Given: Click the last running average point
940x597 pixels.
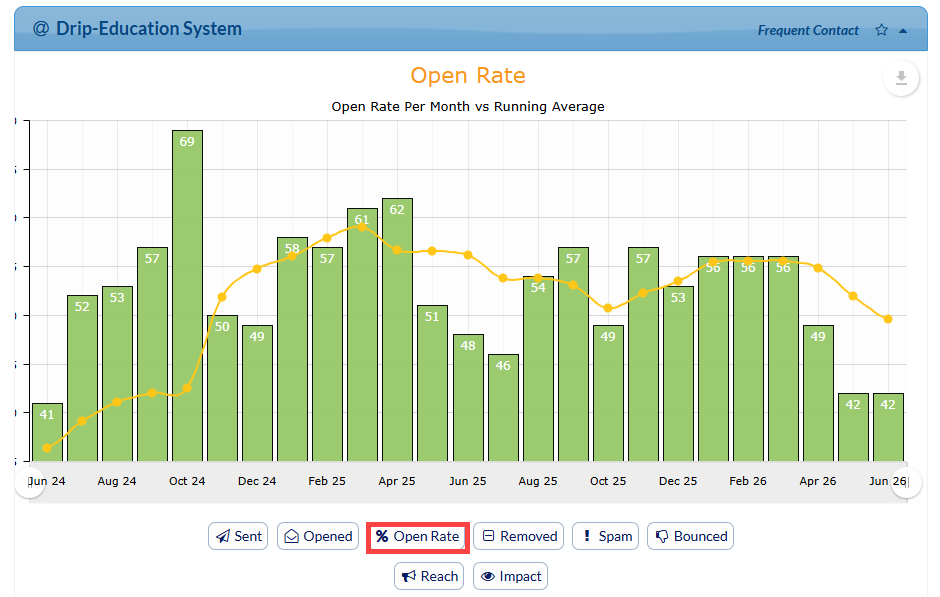Looking at the screenshot, I should 888,319.
